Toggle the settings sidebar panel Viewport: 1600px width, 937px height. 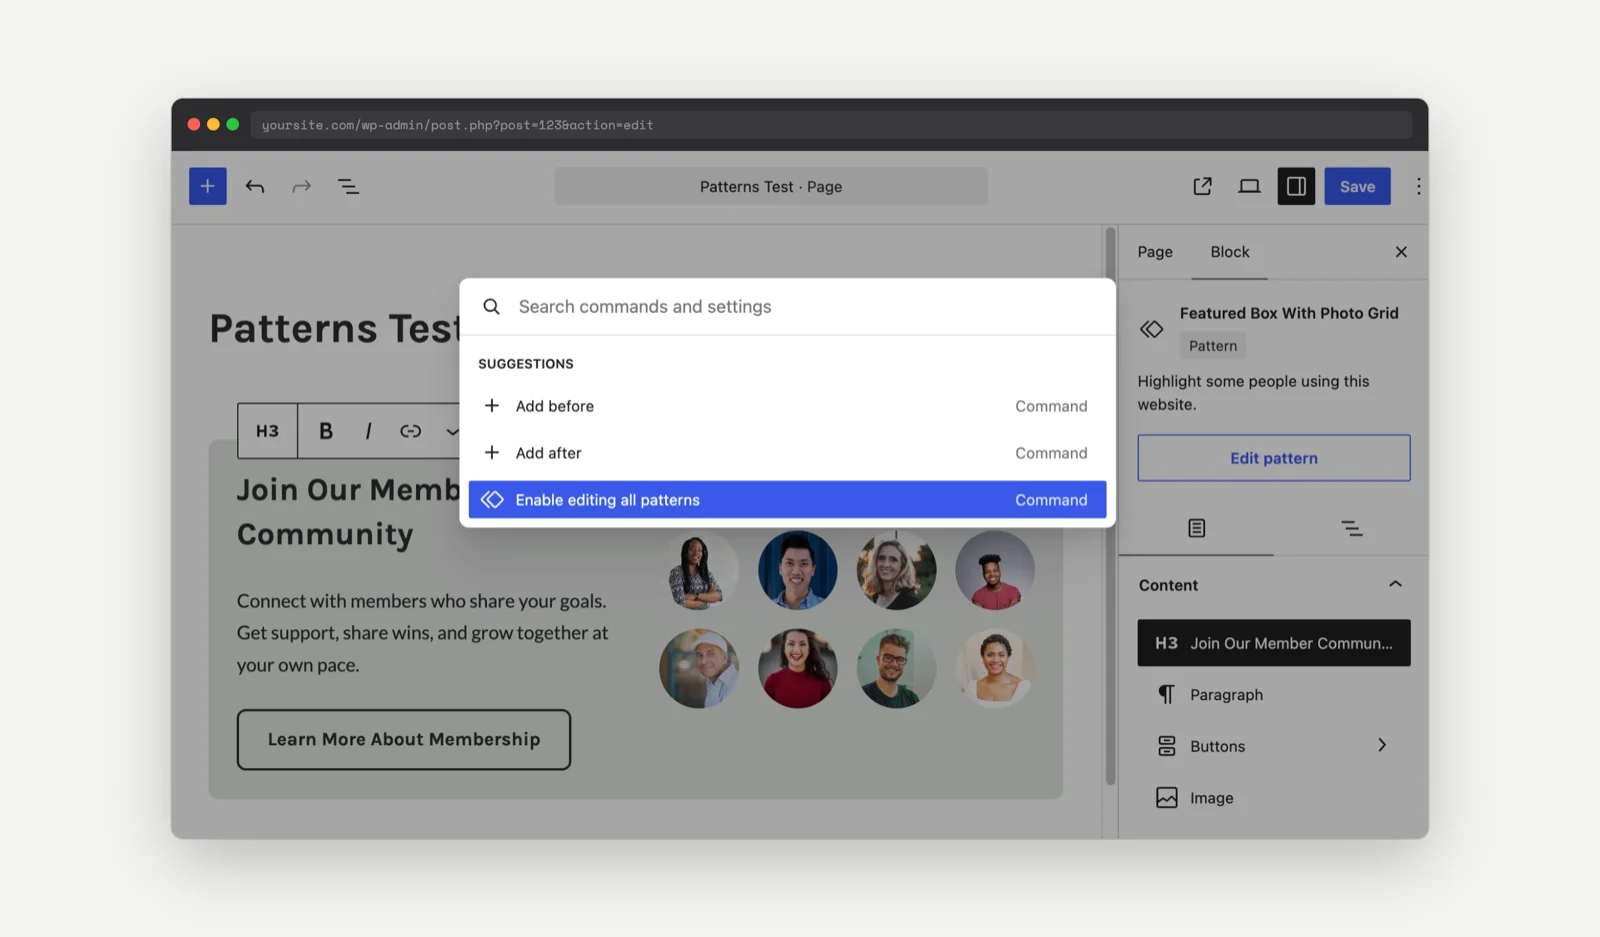1296,186
